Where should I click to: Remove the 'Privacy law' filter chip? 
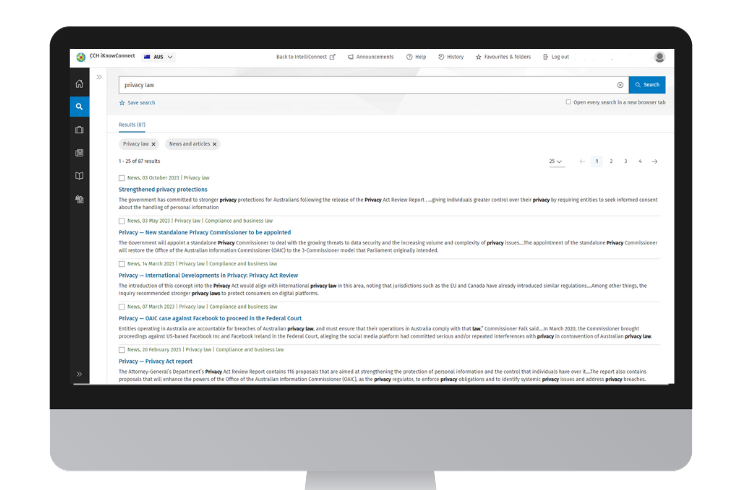click(x=153, y=144)
